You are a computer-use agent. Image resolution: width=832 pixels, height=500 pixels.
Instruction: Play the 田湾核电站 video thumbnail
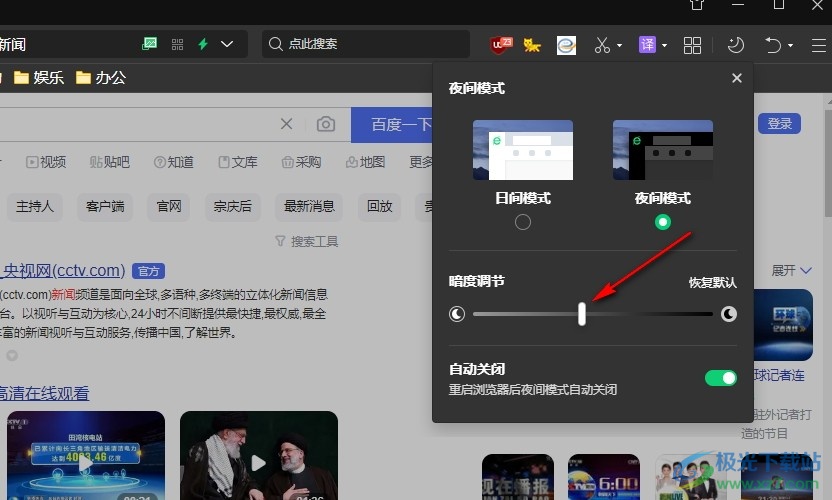coord(86,455)
